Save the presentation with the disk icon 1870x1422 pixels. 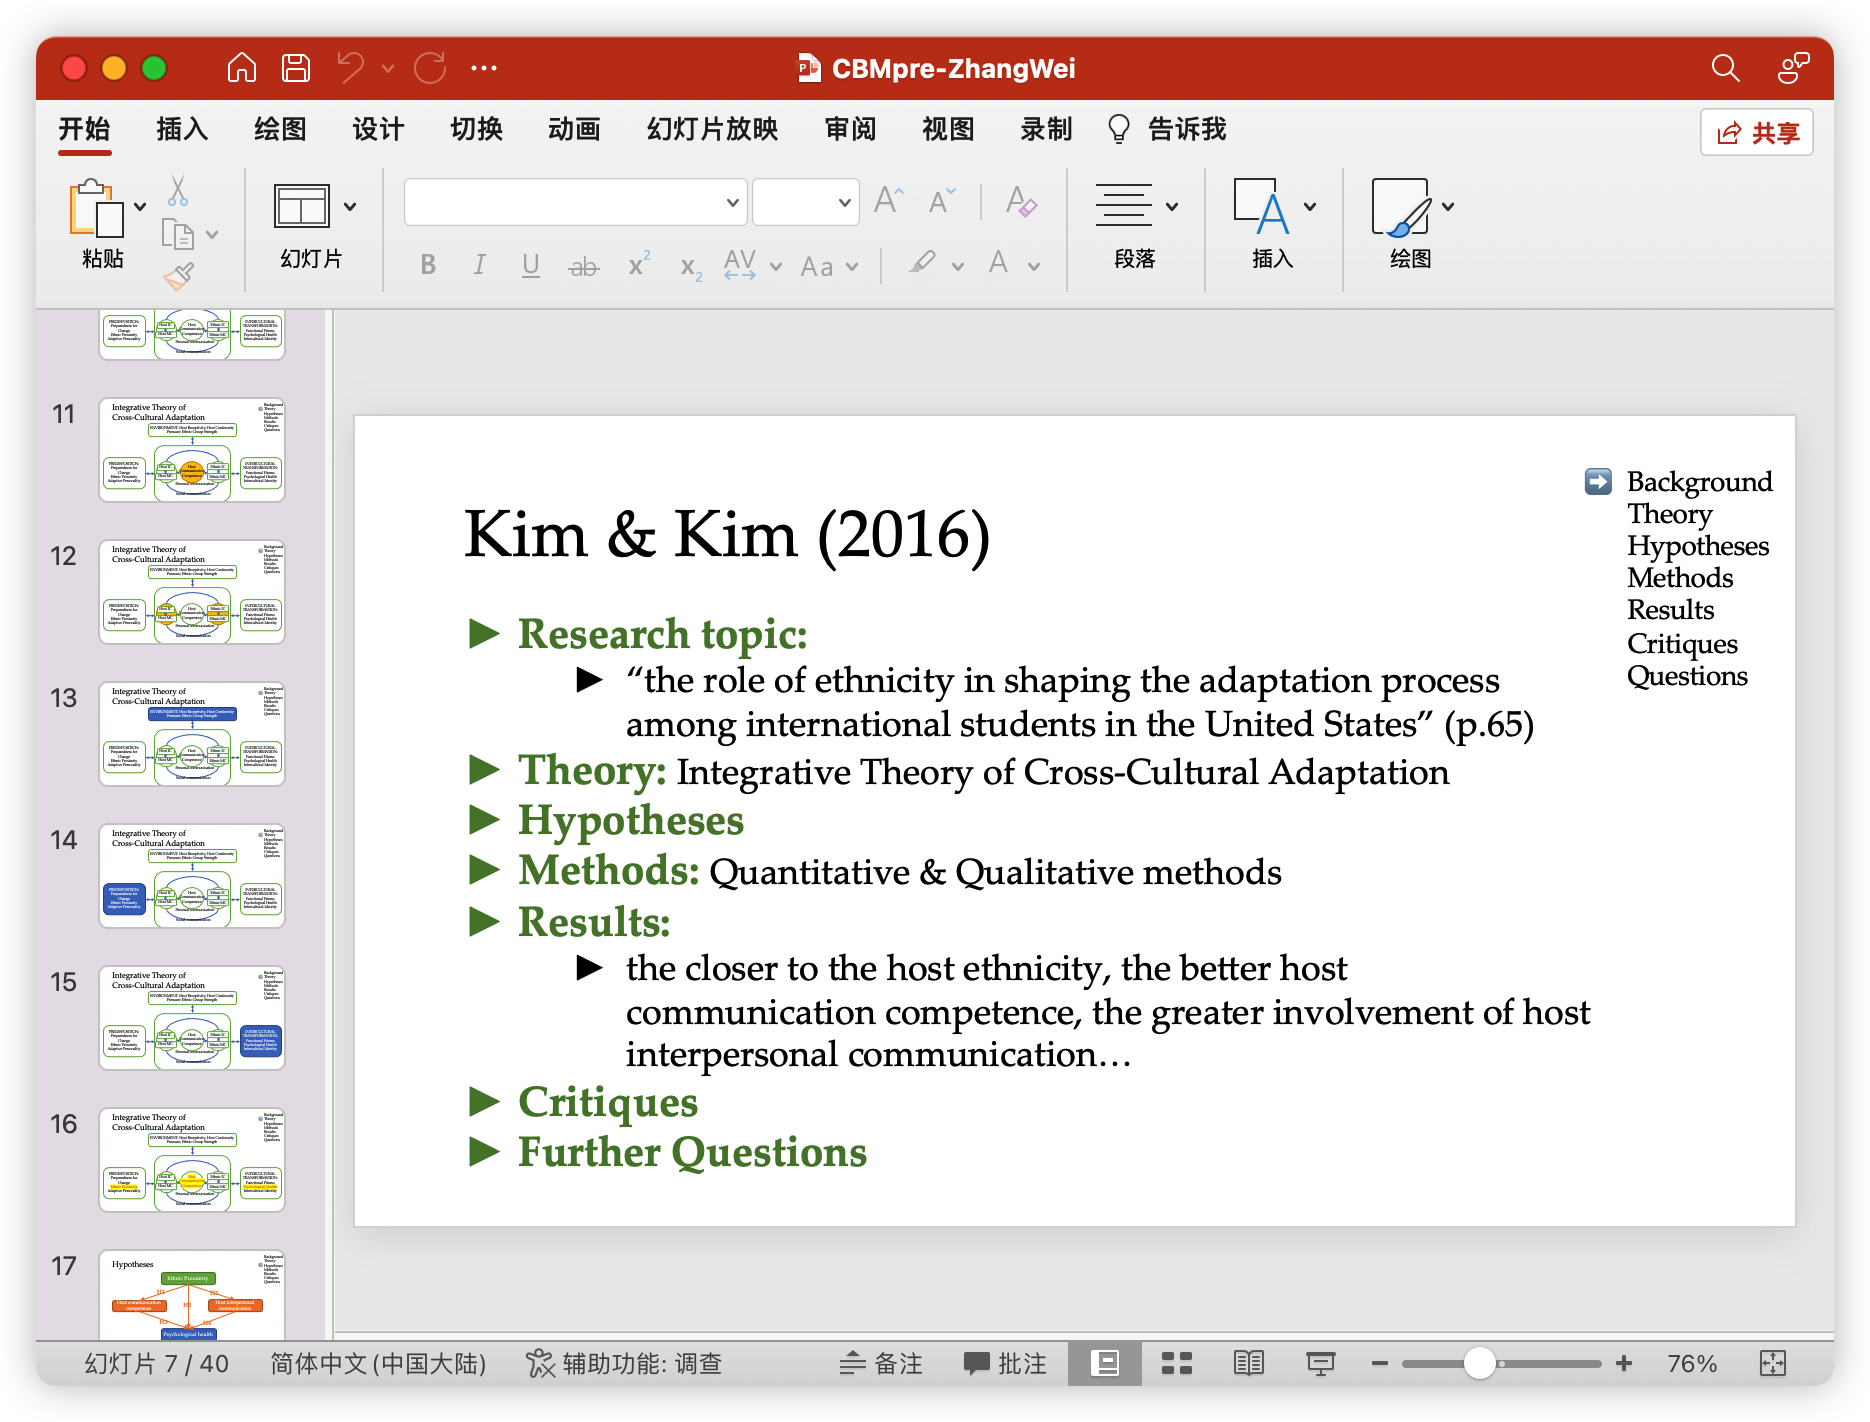pos(295,68)
